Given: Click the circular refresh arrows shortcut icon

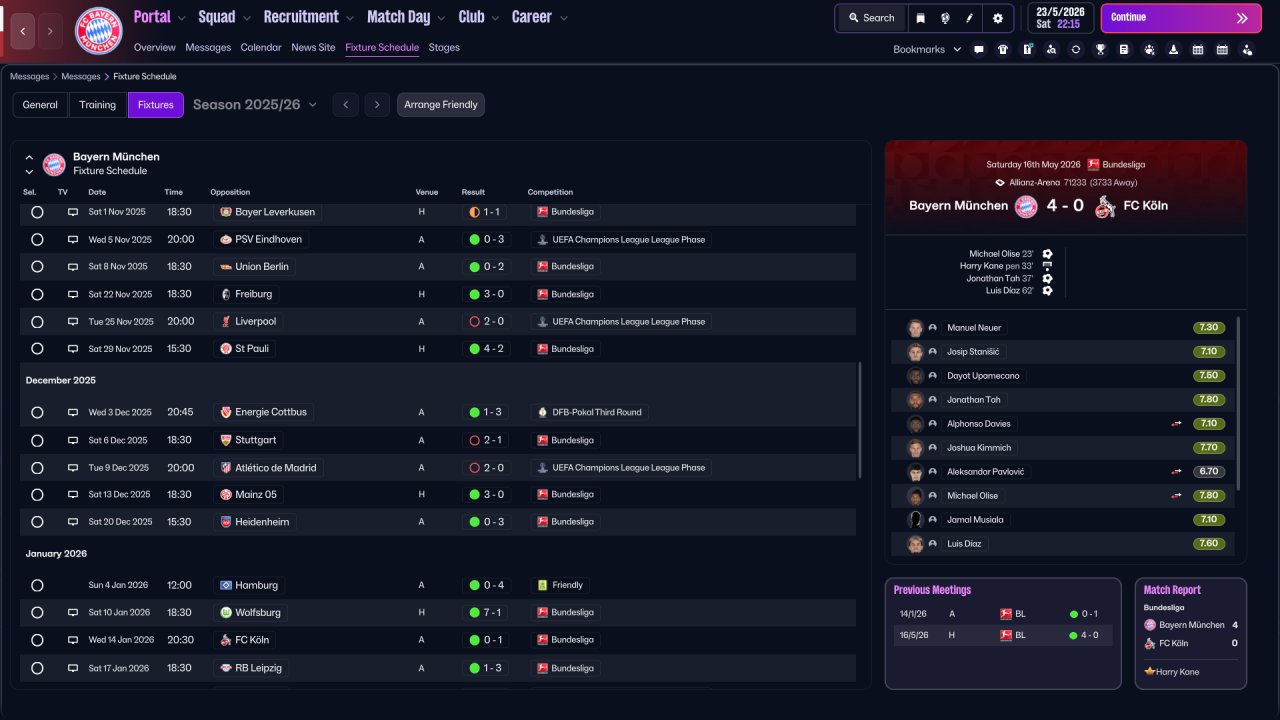Looking at the screenshot, I should coord(1076,49).
